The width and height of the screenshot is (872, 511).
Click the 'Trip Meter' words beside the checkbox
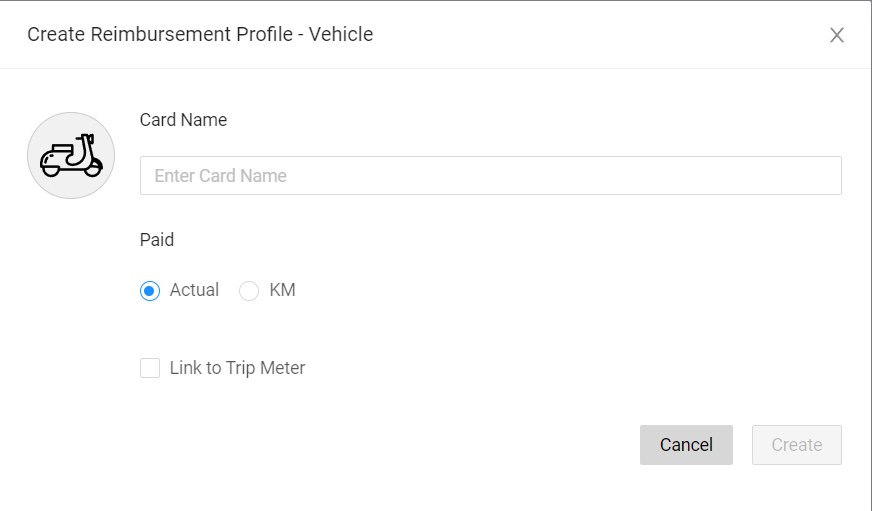coord(266,368)
